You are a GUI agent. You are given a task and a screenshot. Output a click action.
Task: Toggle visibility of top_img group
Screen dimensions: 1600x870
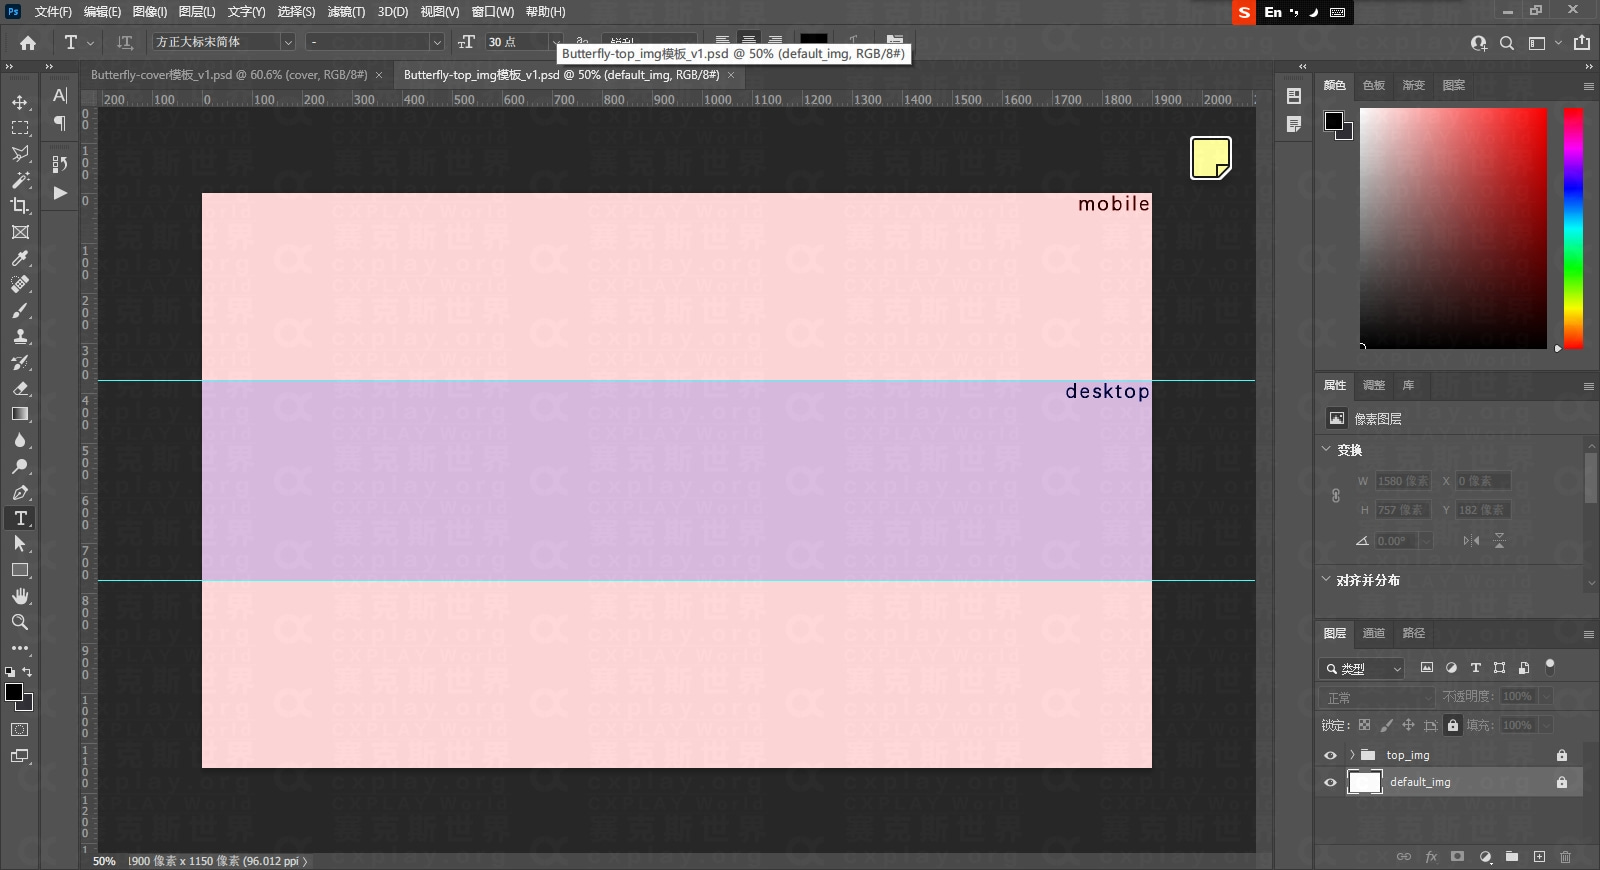1330,755
